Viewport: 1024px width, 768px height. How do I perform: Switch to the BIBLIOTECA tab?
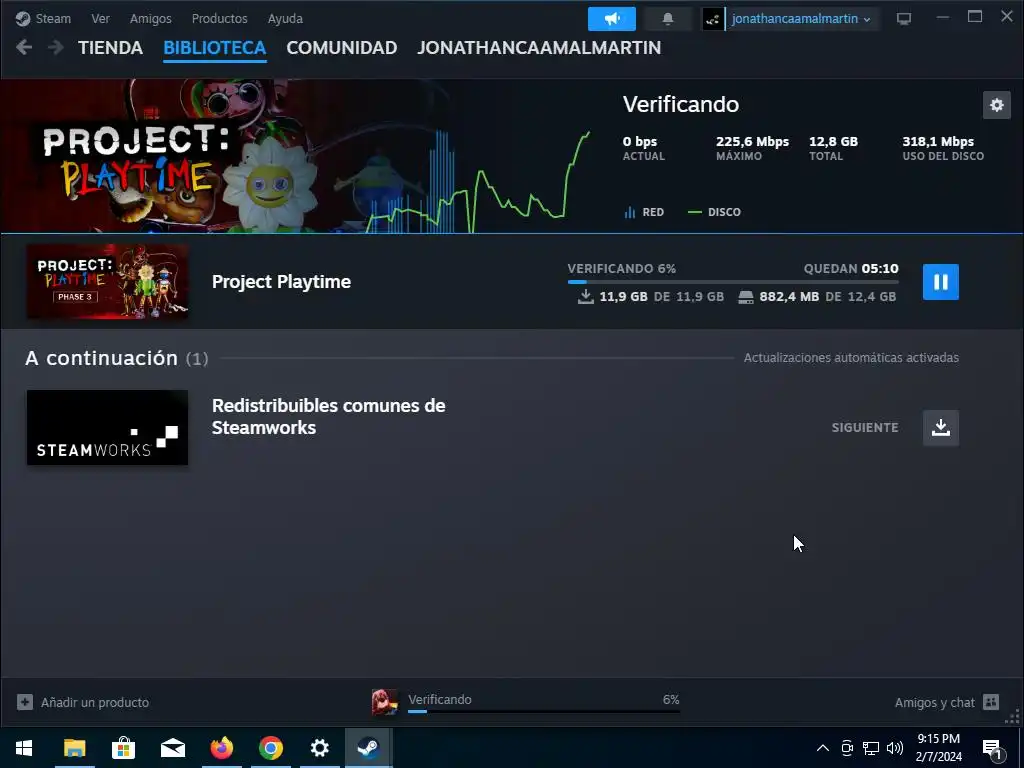point(215,48)
